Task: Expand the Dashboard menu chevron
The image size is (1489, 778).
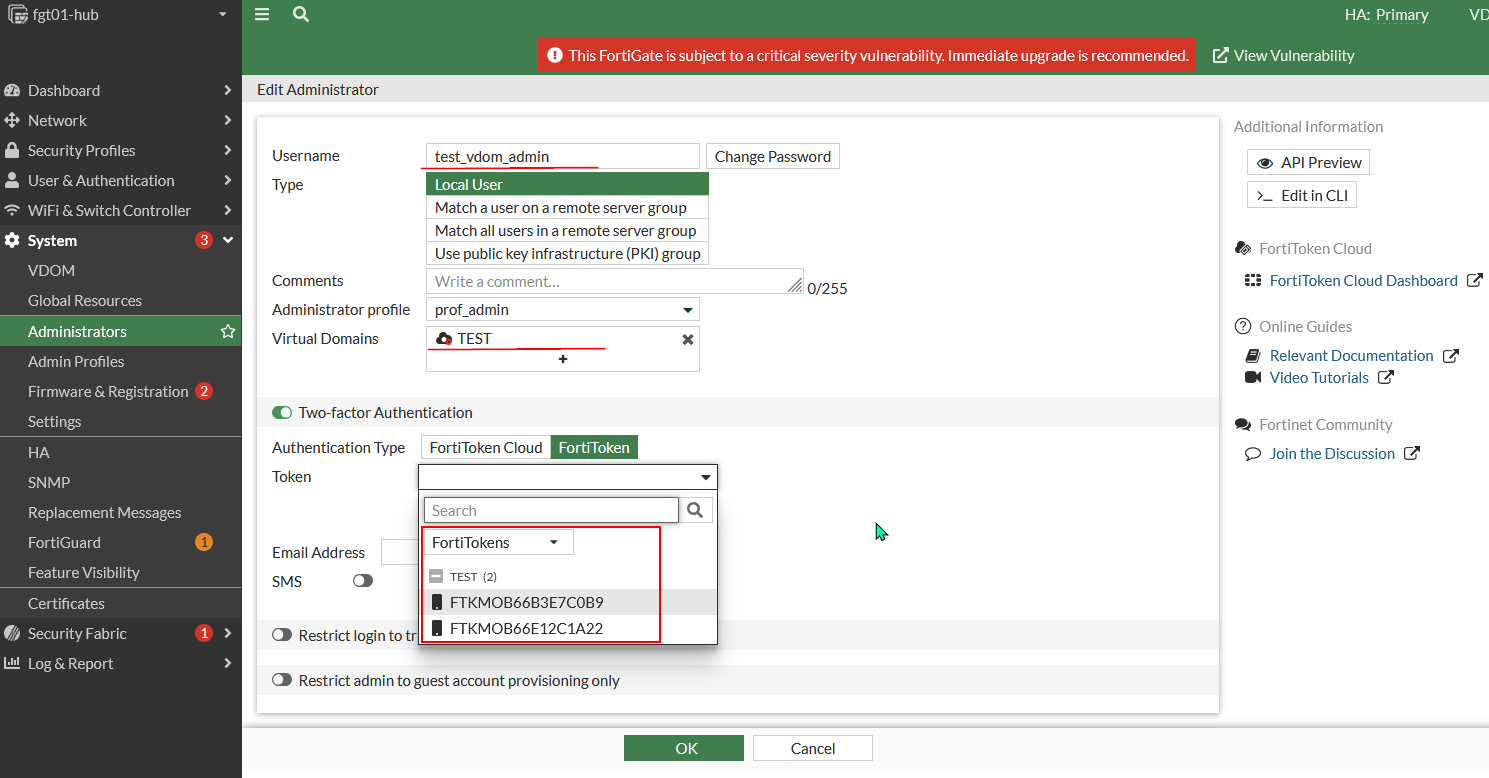Action: (x=228, y=90)
